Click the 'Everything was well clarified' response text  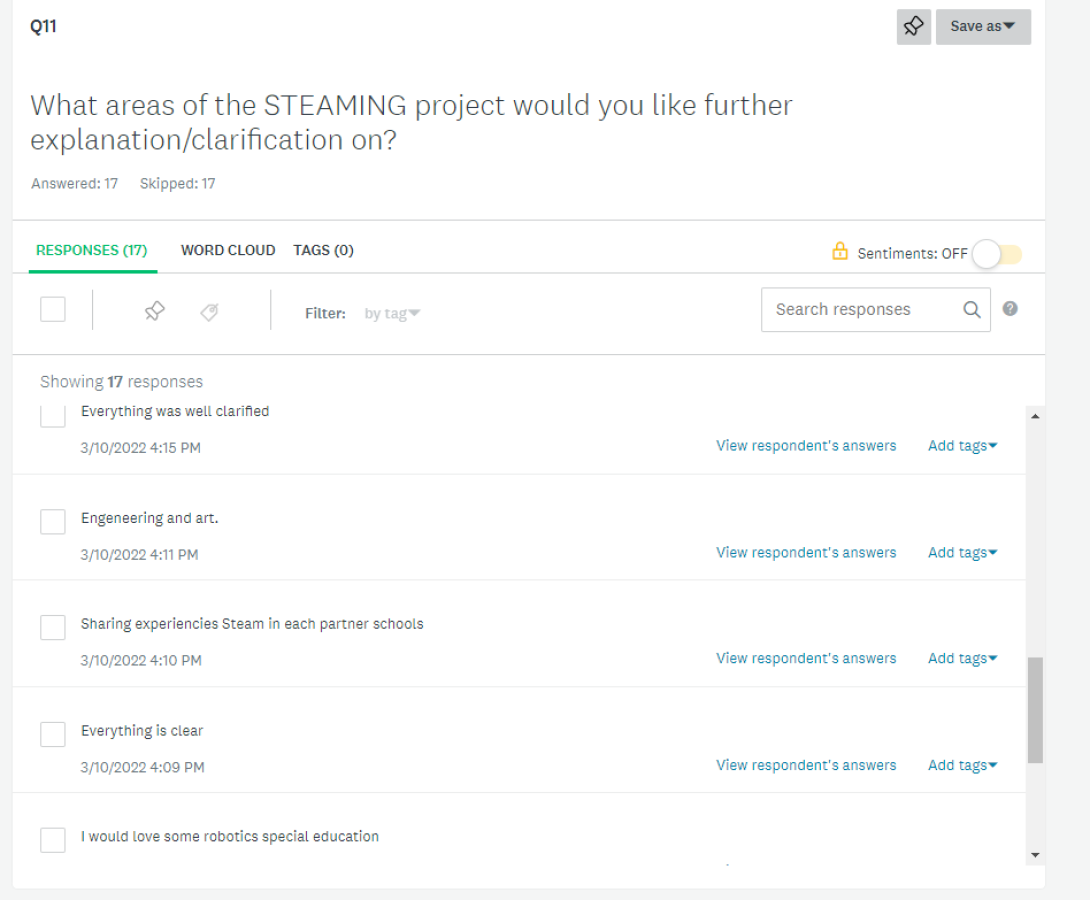point(174,411)
